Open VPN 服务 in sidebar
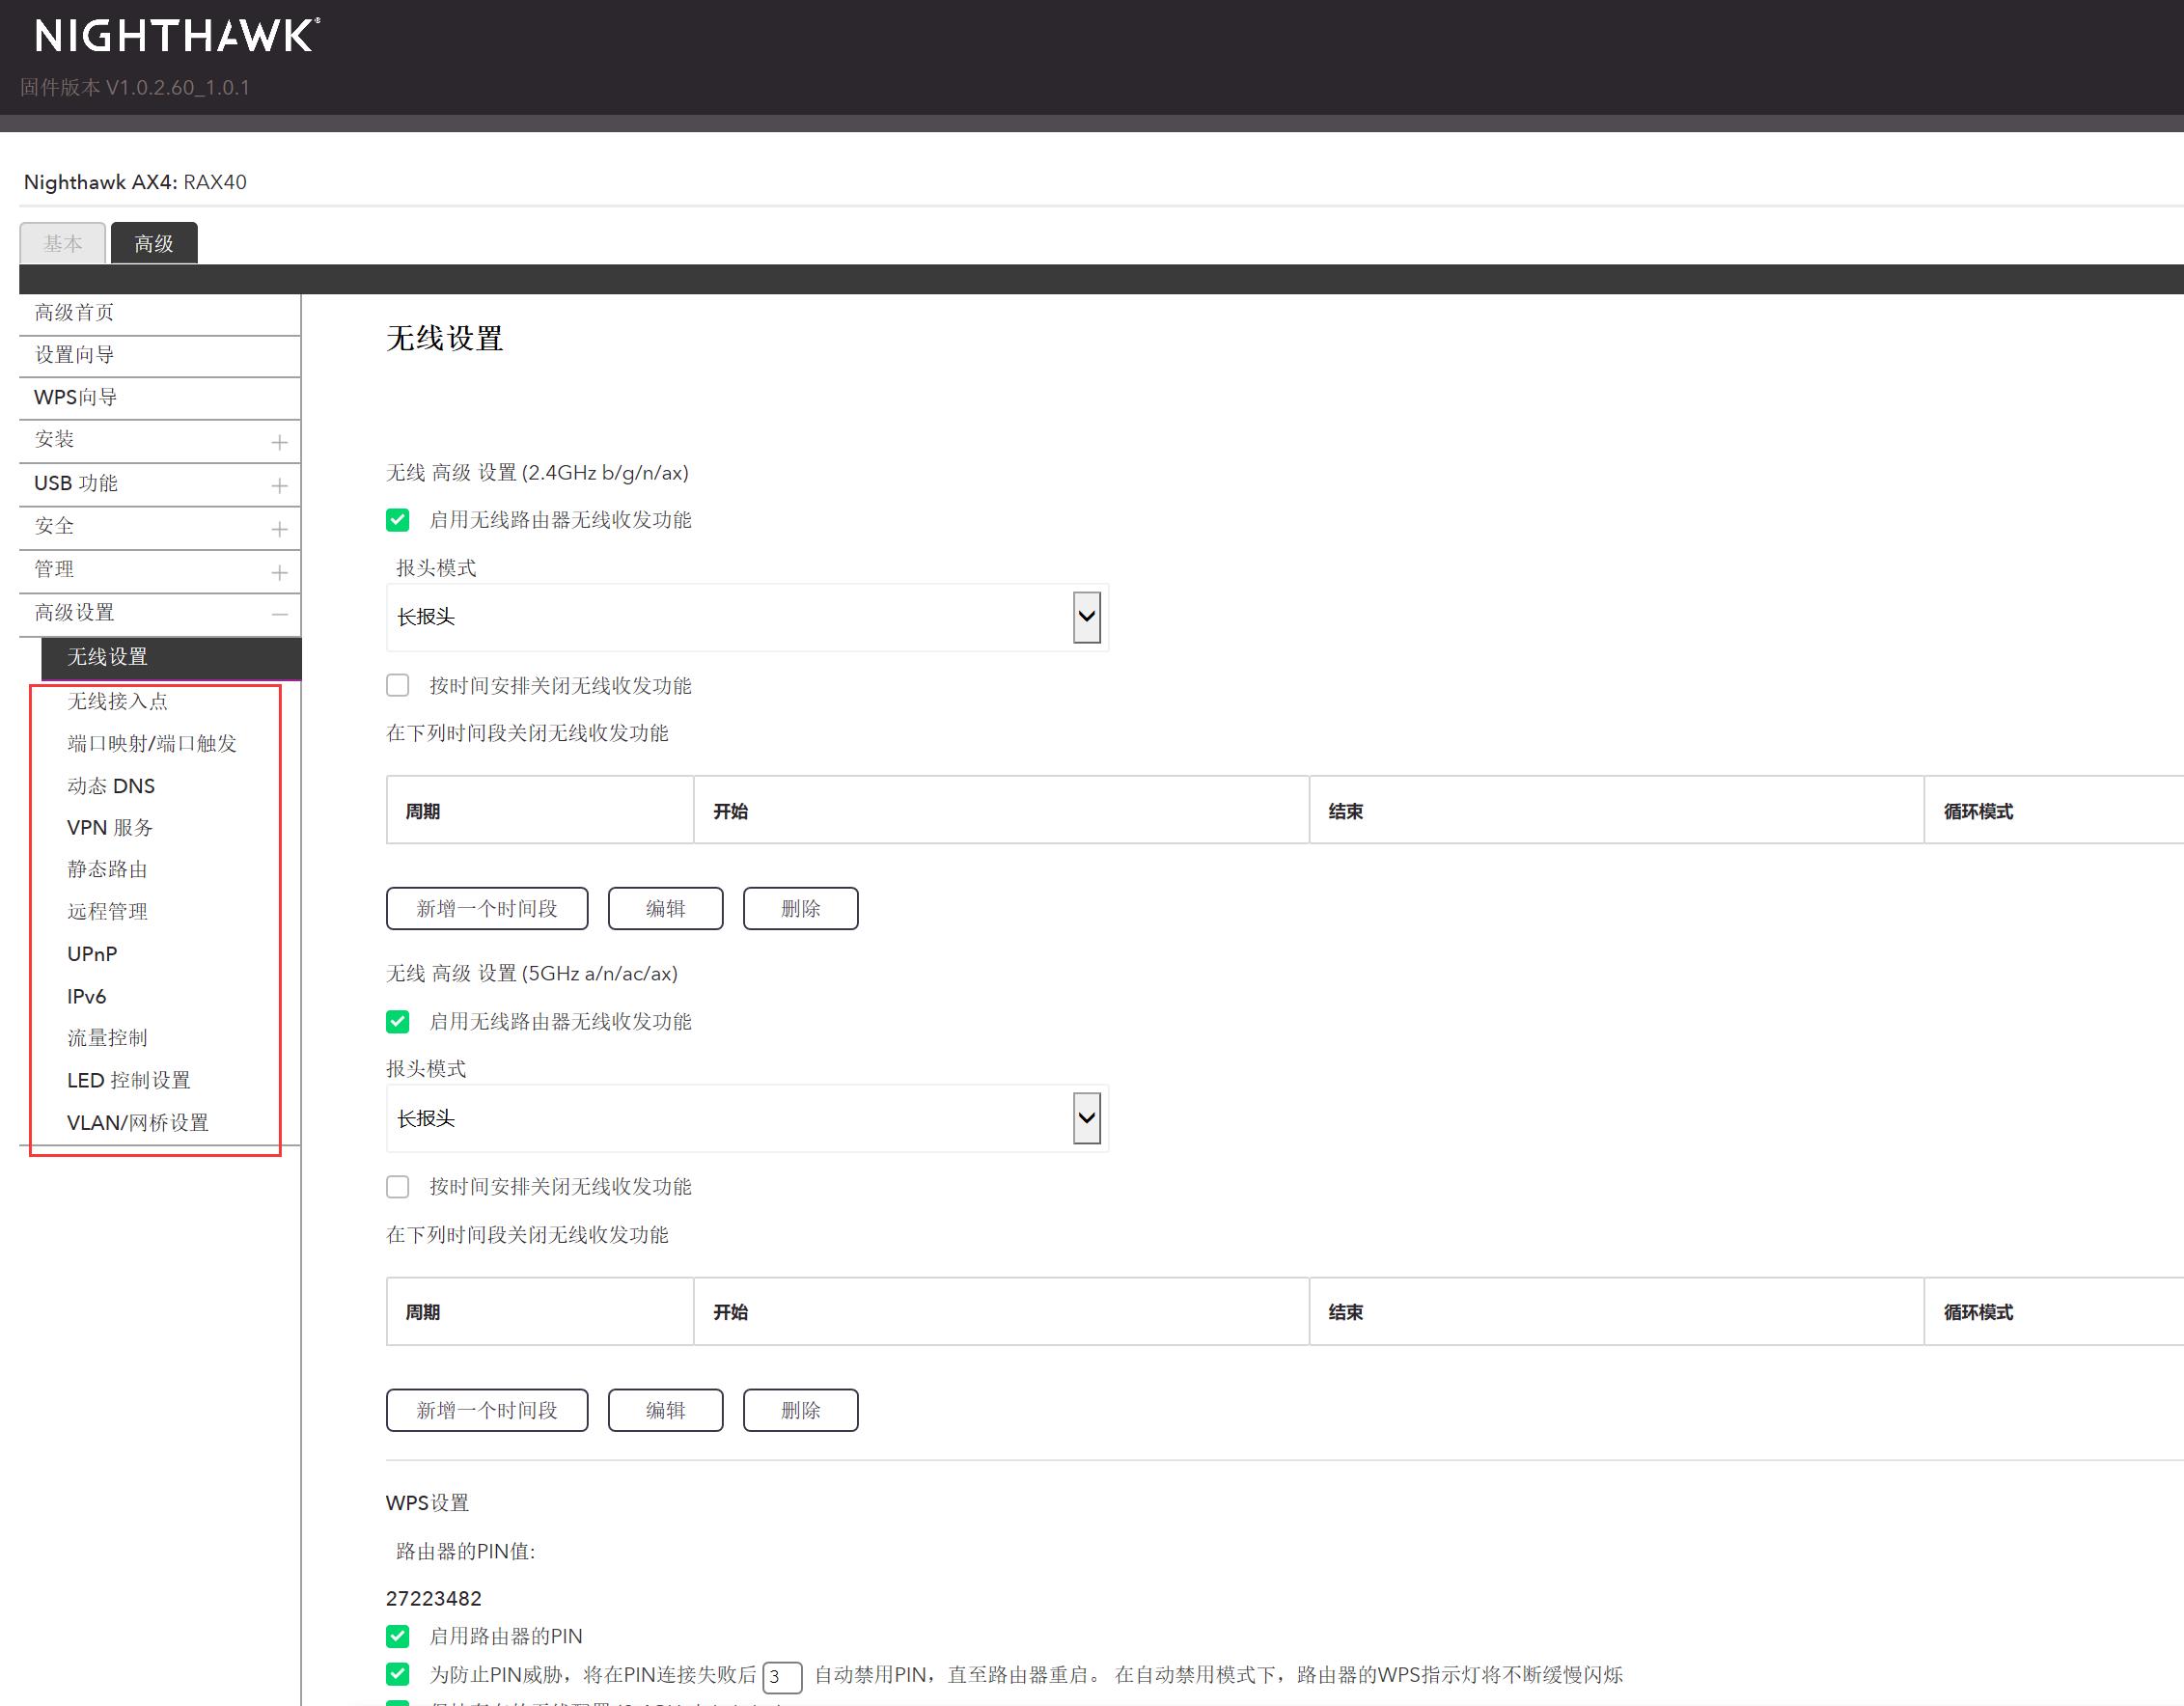 (110, 828)
